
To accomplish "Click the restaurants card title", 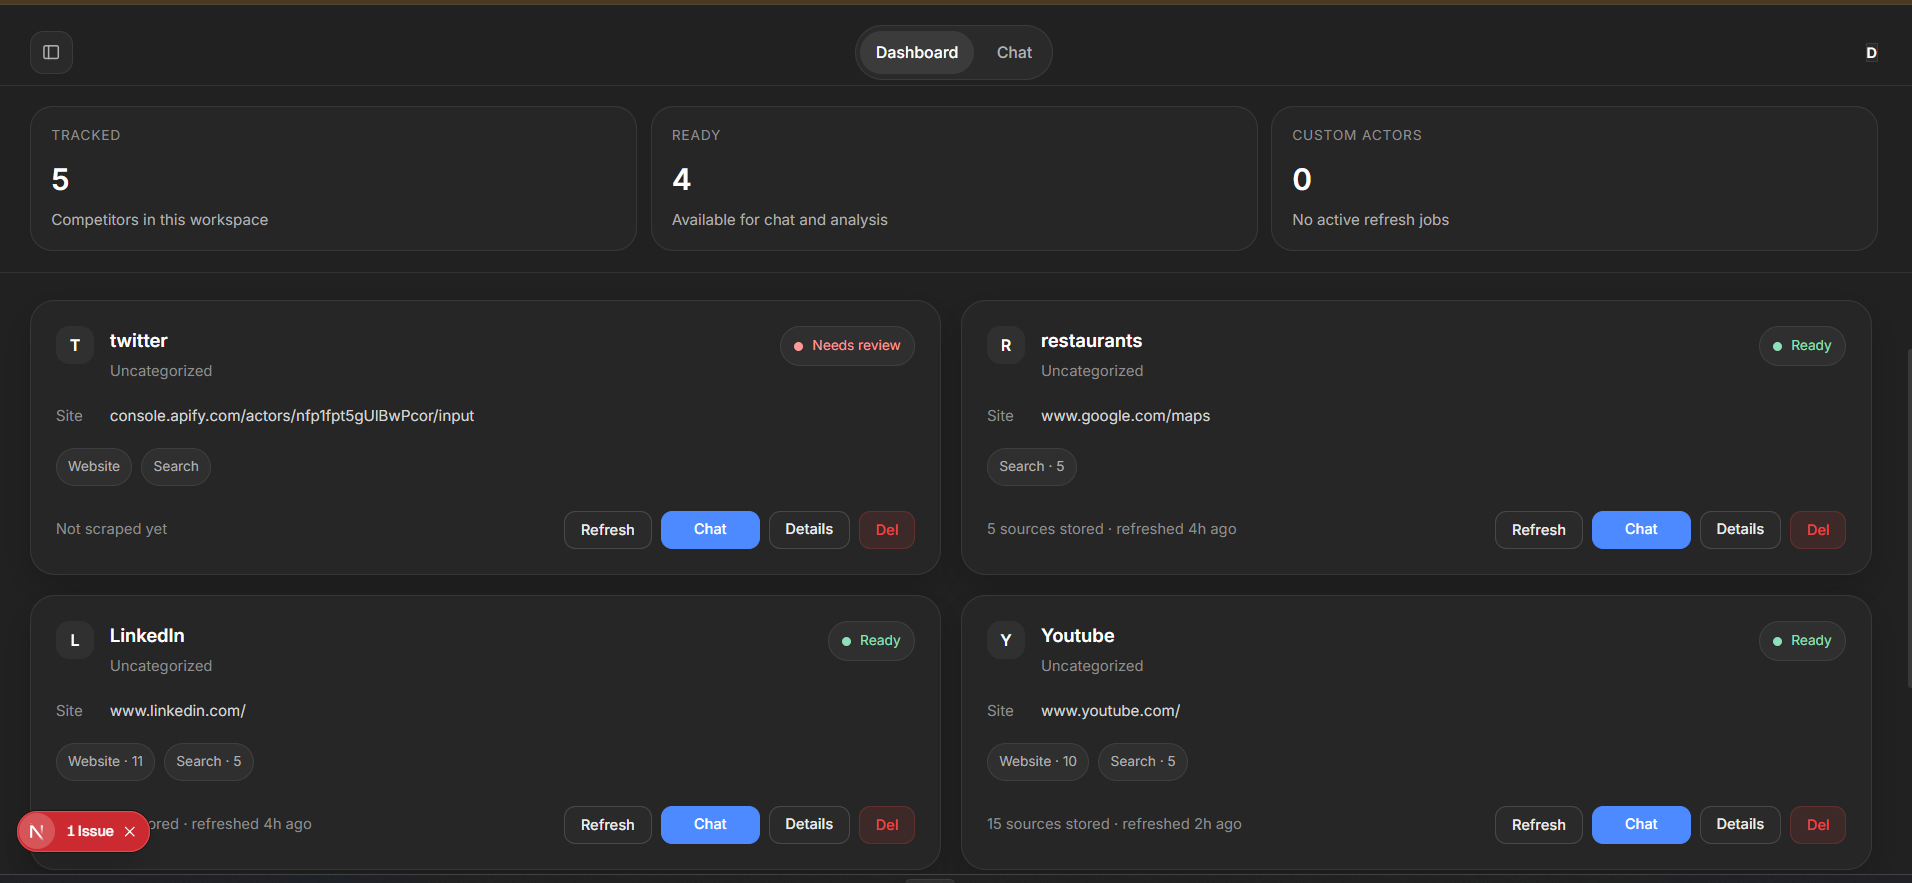I will [x=1091, y=341].
